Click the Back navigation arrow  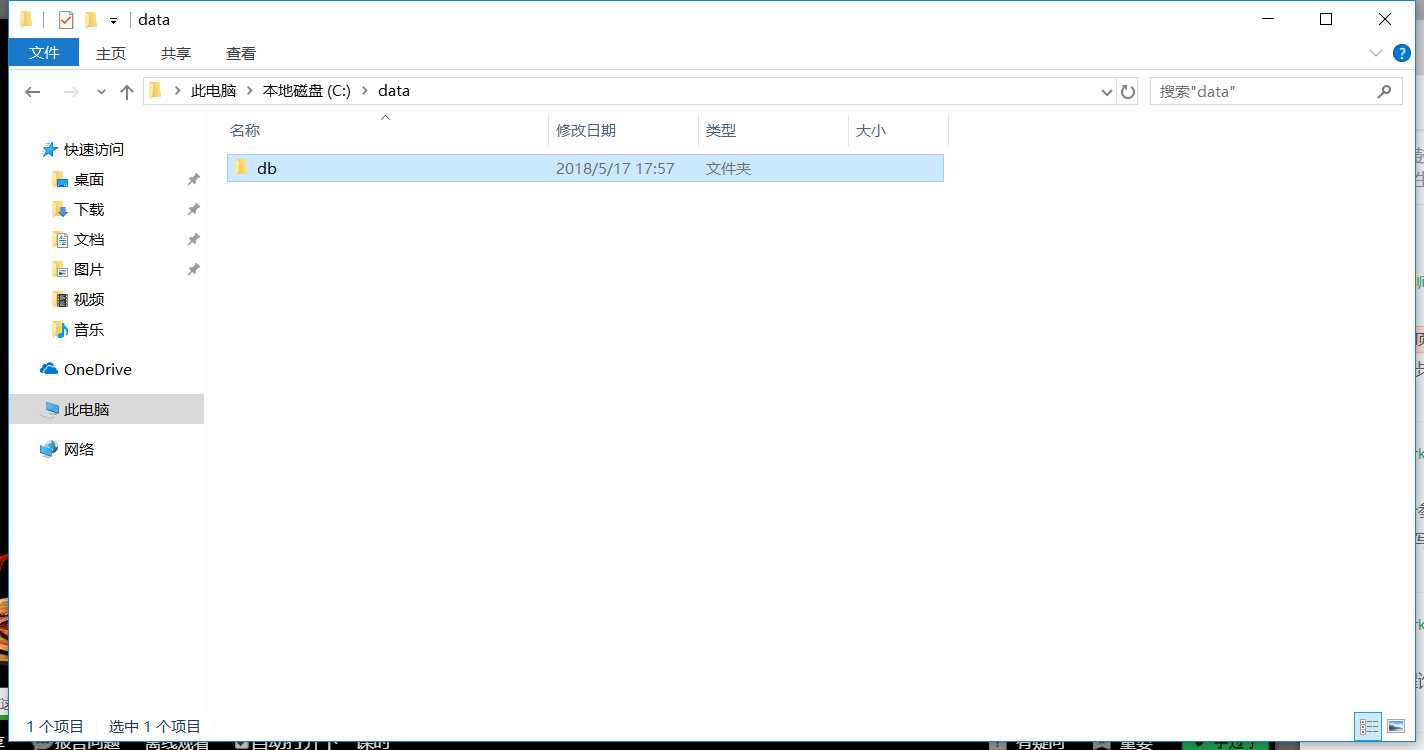33,92
